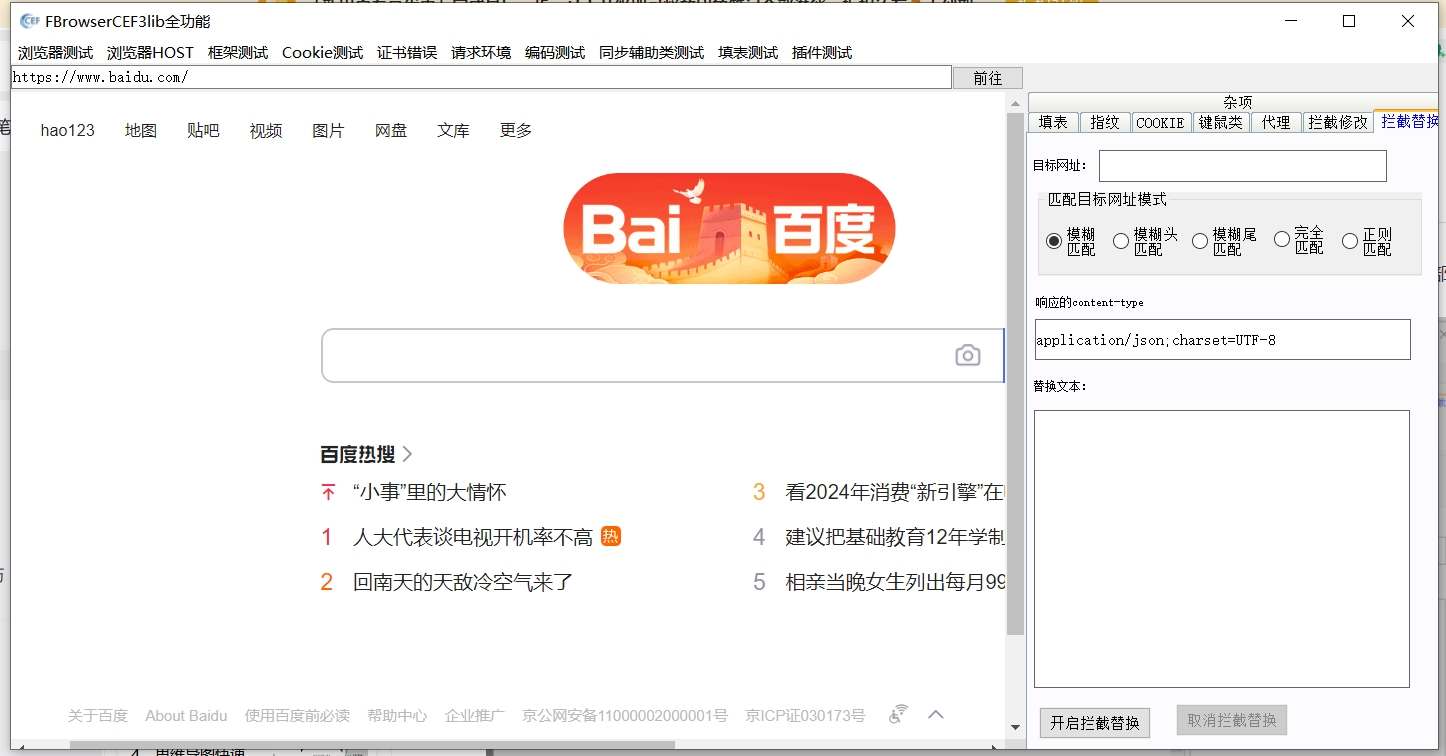Open the 浏览器HOST menu
The width and height of the screenshot is (1446, 756).
pyautogui.click(x=150, y=53)
